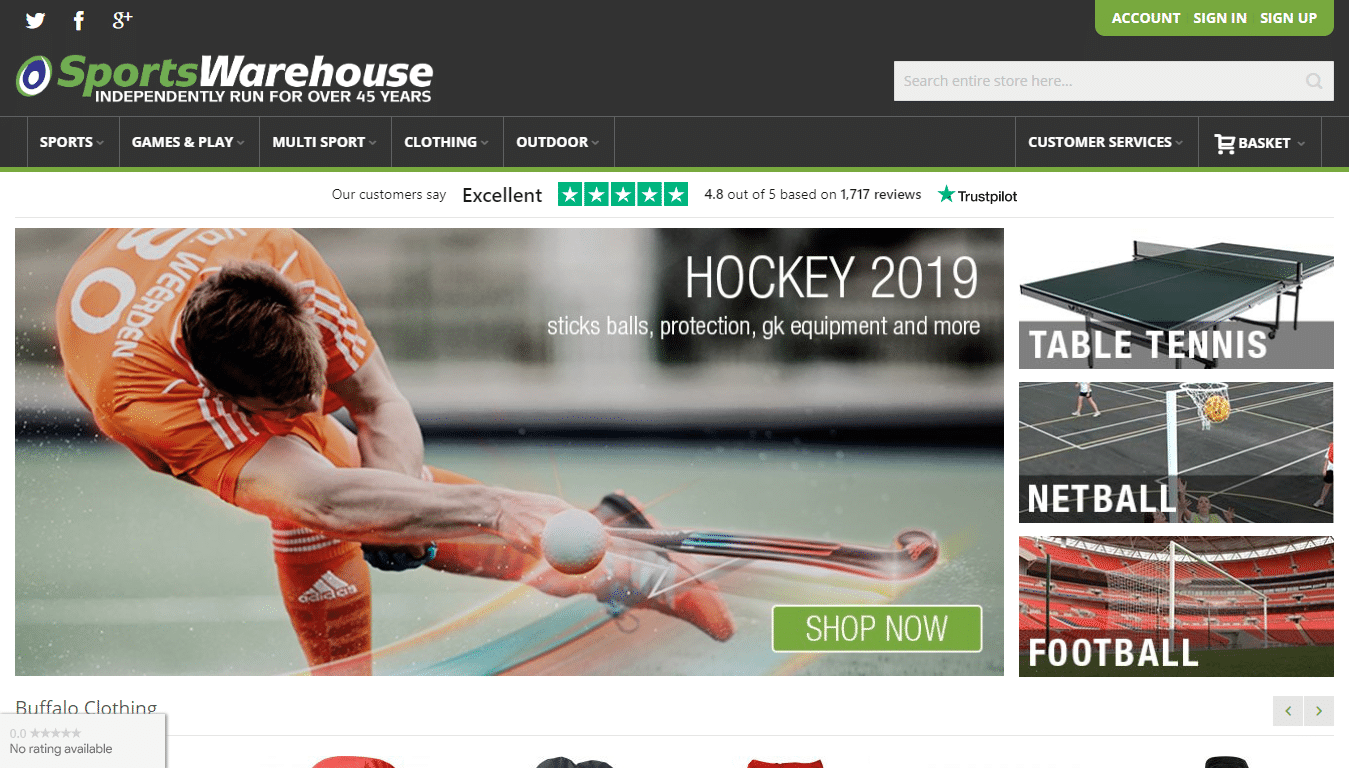Open the Twitter social icon
Screen dimensions: 1349x768
click(x=36, y=20)
